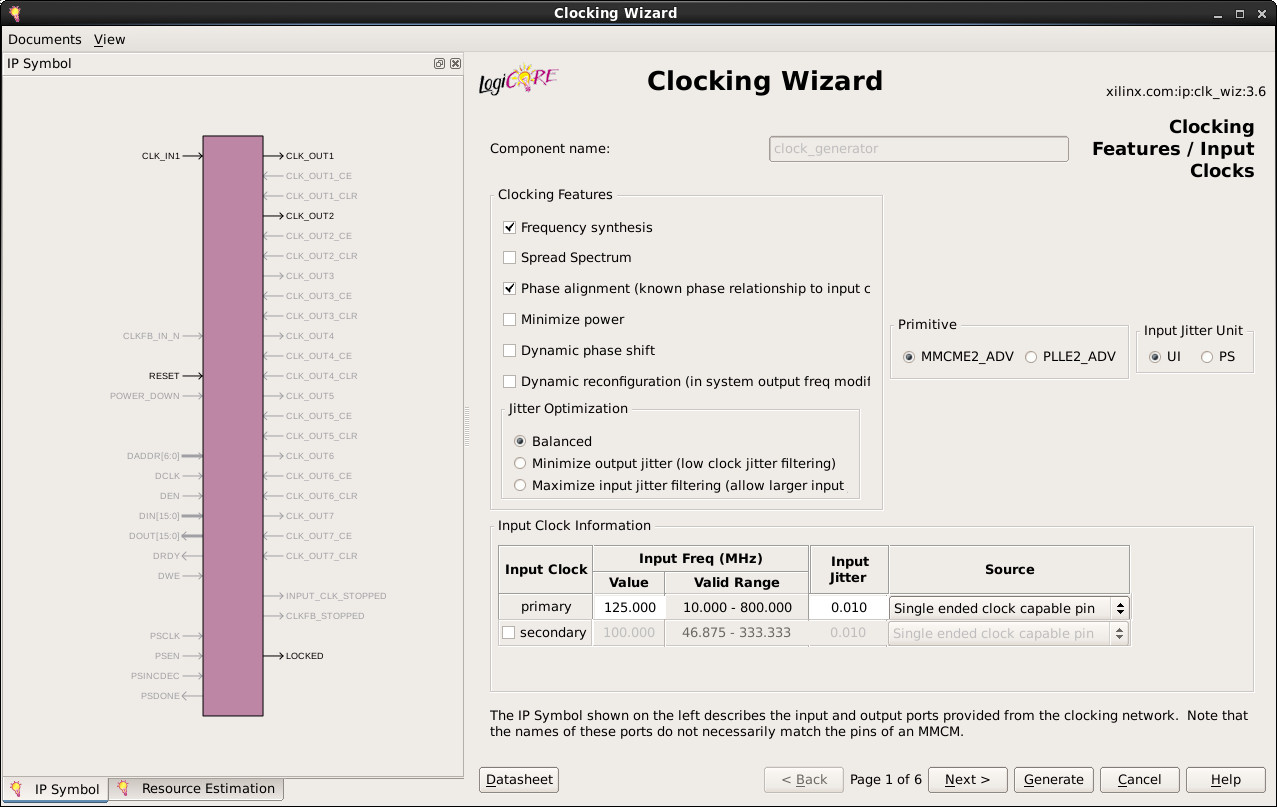Click the Generate button
Screen dimensions: 1277x807
point(1053,780)
